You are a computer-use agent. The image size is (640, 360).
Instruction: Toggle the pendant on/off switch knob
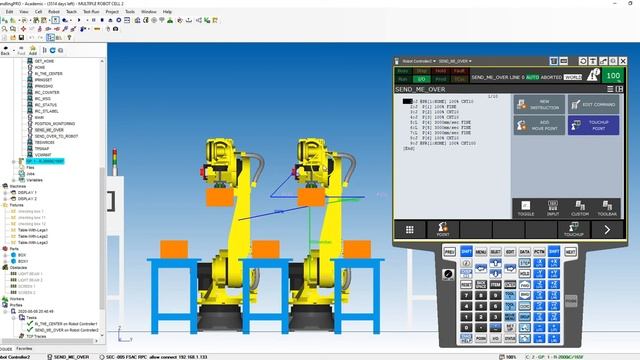(x=448, y=274)
